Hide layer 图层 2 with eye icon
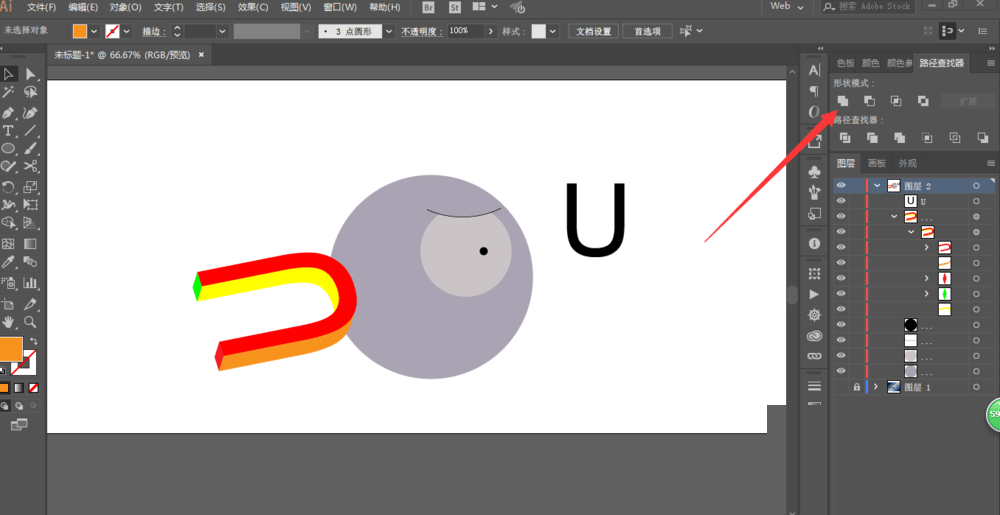 (x=841, y=185)
